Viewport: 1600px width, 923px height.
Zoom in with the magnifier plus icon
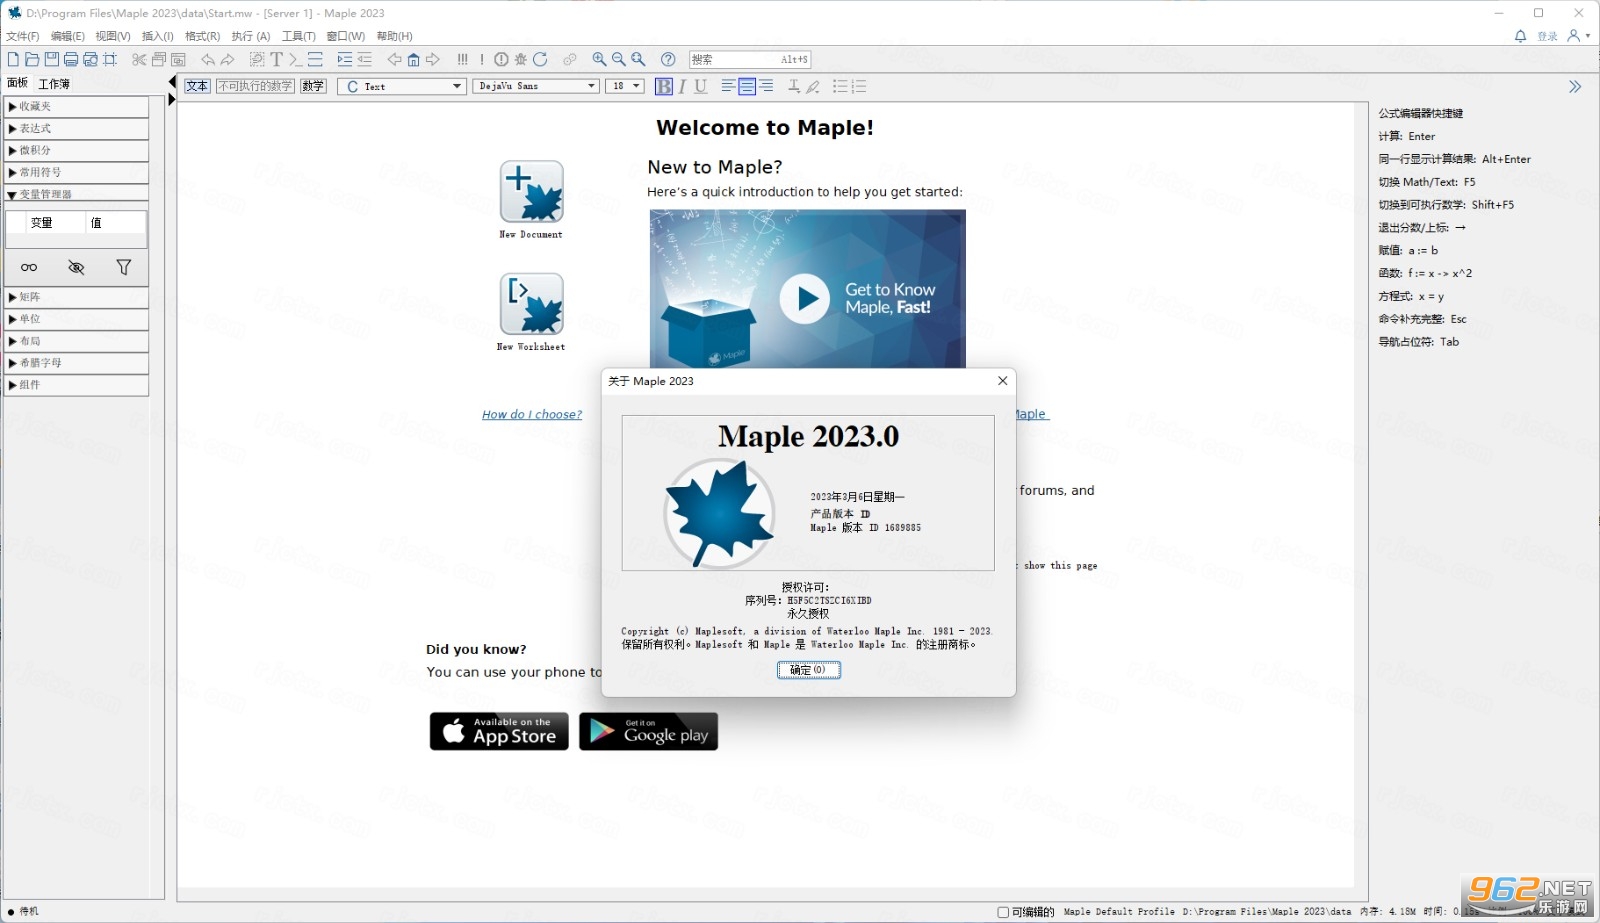599,60
